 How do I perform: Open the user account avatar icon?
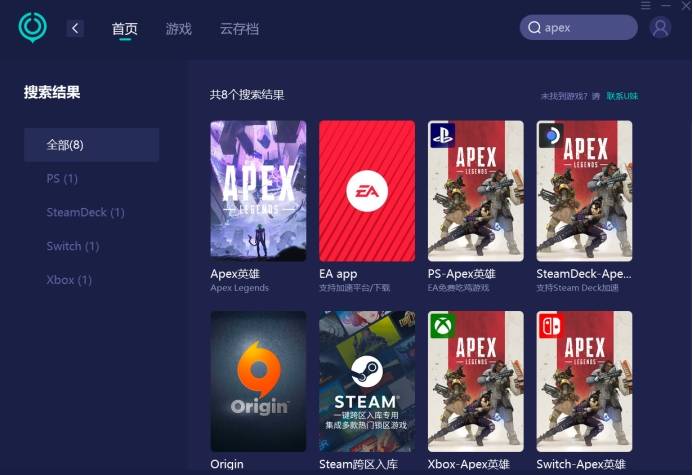click(x=660, y=27)
